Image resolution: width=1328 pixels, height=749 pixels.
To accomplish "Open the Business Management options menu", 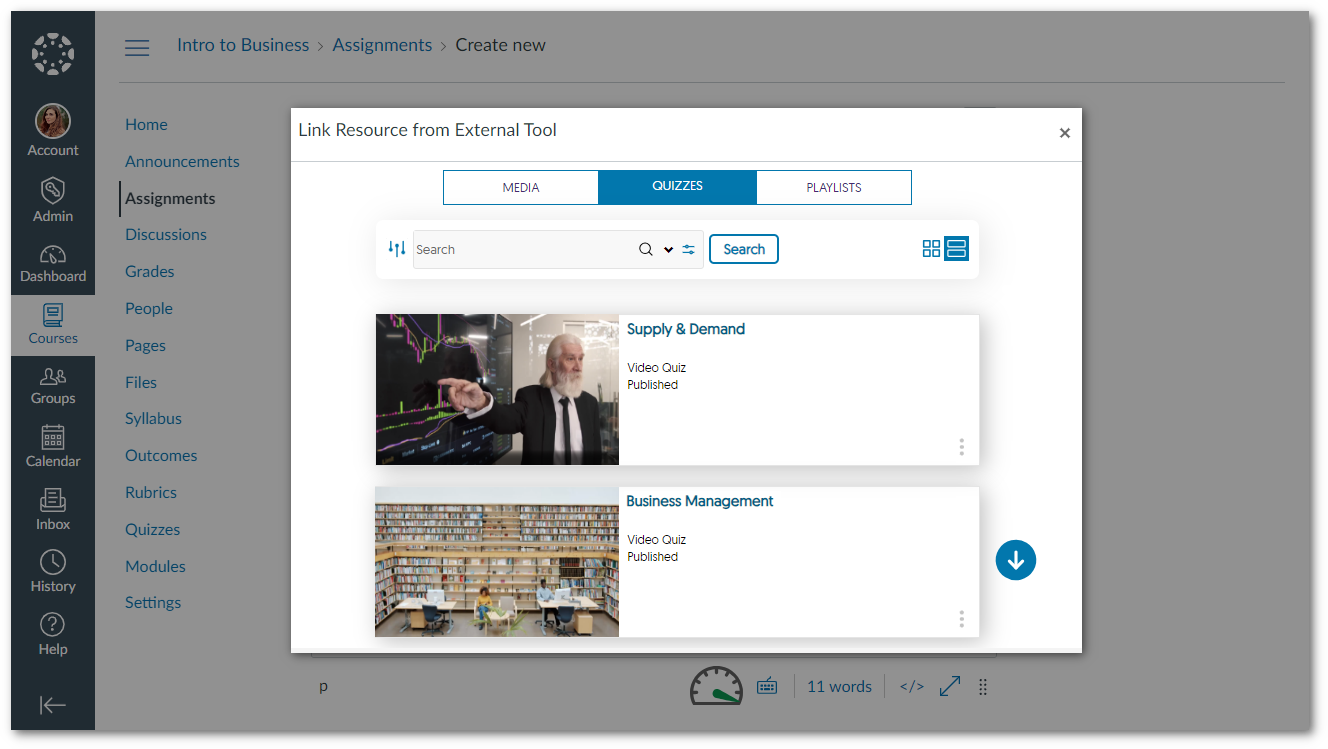I will click(x=961, y=619).
